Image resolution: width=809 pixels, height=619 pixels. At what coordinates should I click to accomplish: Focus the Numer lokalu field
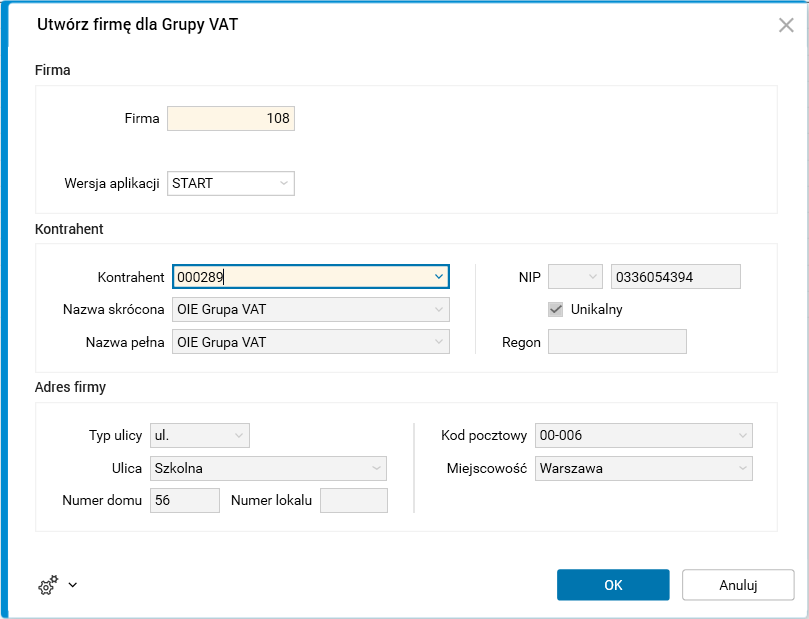[x=353, y=500]
